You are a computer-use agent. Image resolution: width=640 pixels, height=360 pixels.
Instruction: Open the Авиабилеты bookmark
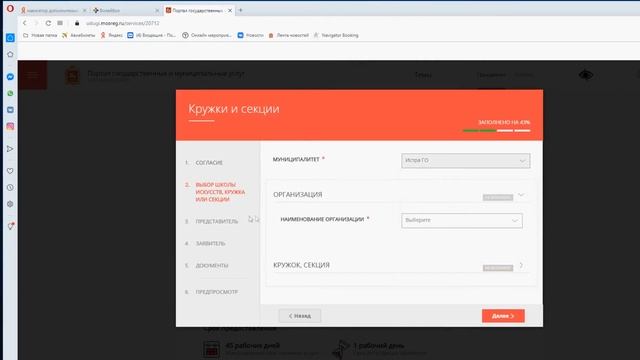coord(78,36)
